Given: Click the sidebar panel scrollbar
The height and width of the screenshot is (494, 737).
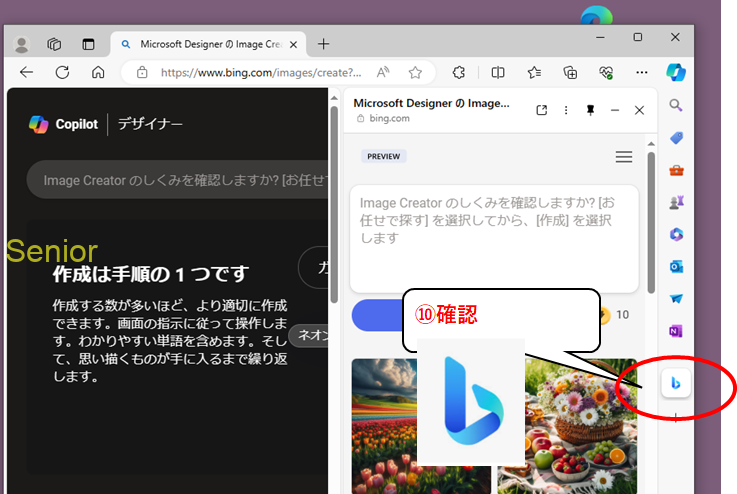Looking at the screenshot, I should (651, 222).
